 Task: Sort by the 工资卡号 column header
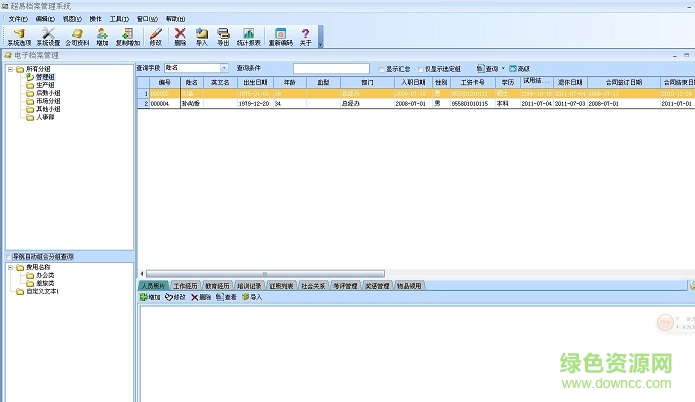[x=472, y=82]
